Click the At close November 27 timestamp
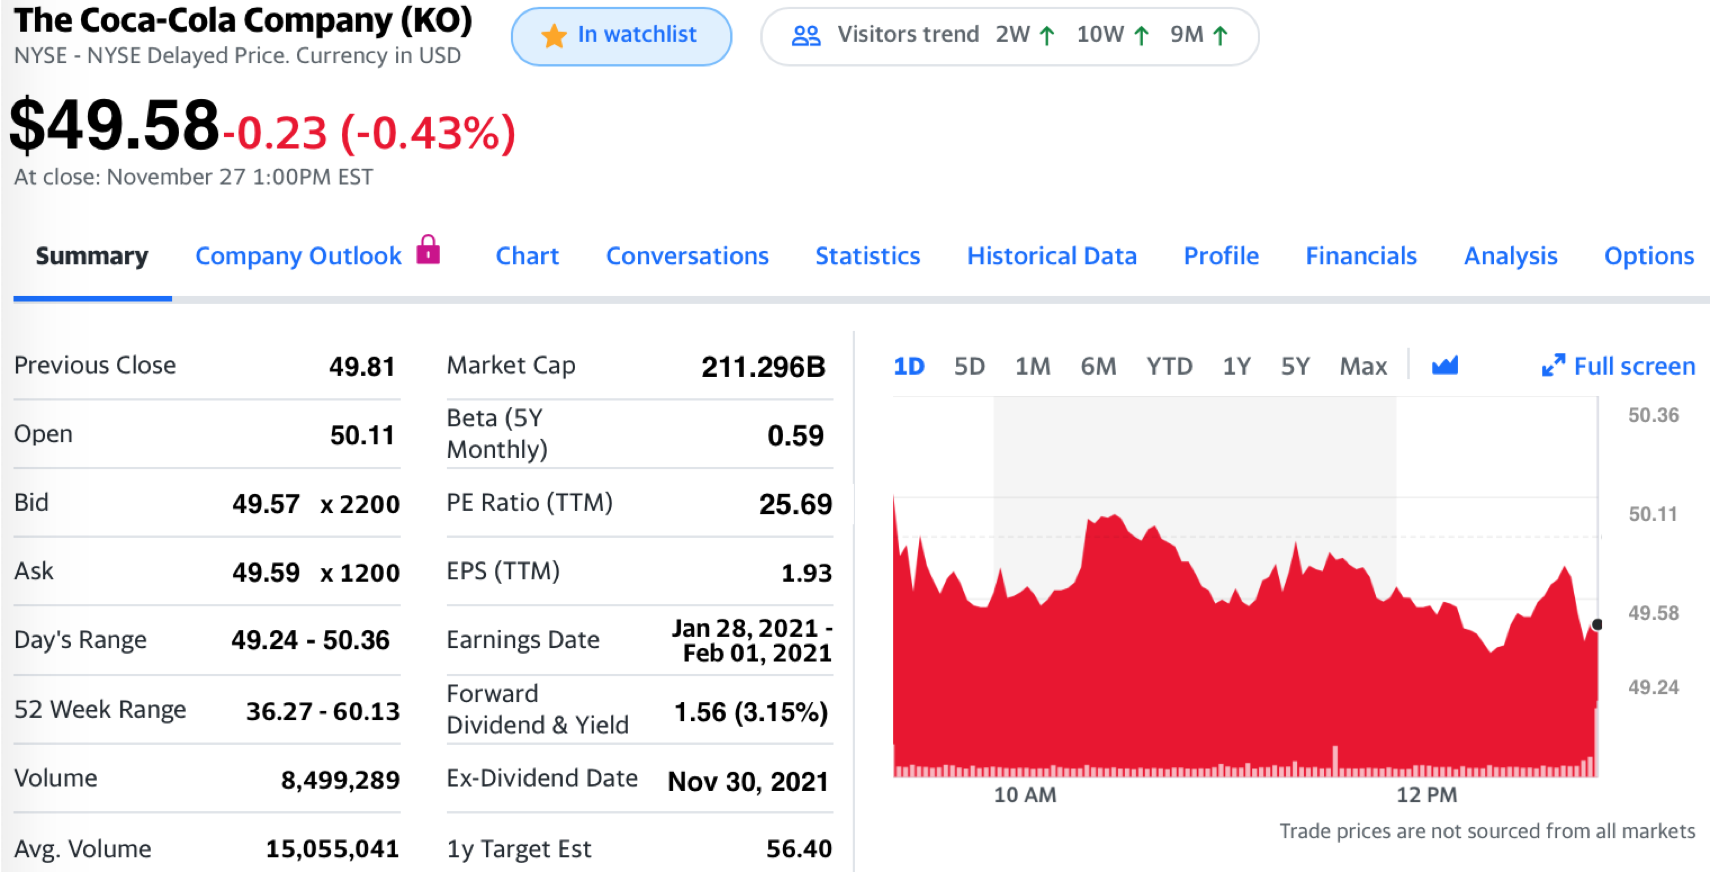This screenshot has width=1710, height=872. point(193,177)
